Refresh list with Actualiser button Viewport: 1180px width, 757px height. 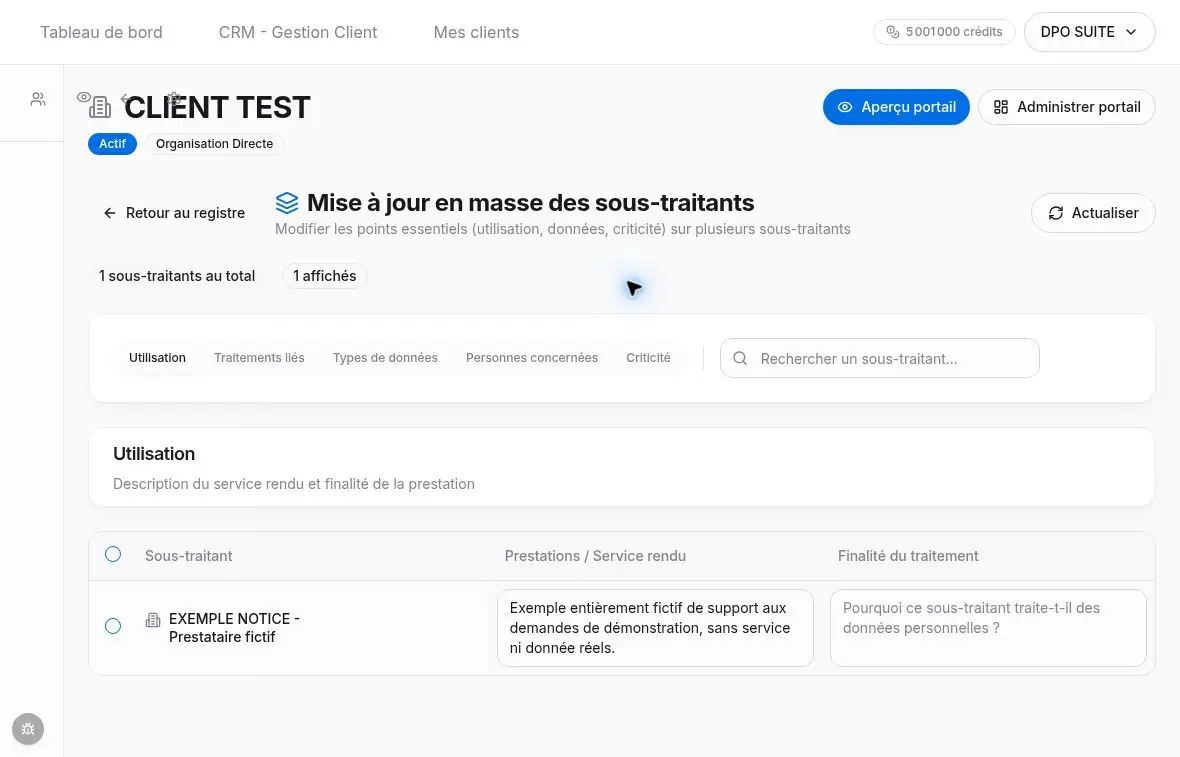click(1093, 213)
